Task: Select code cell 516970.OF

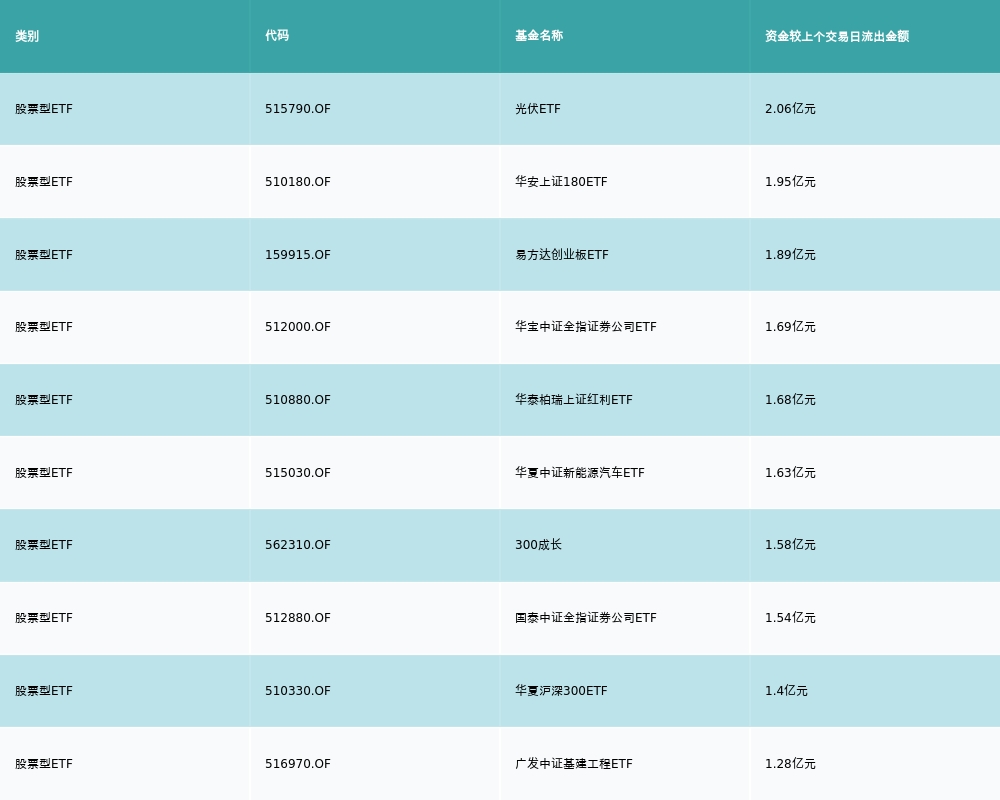Action: pos(298,764)
